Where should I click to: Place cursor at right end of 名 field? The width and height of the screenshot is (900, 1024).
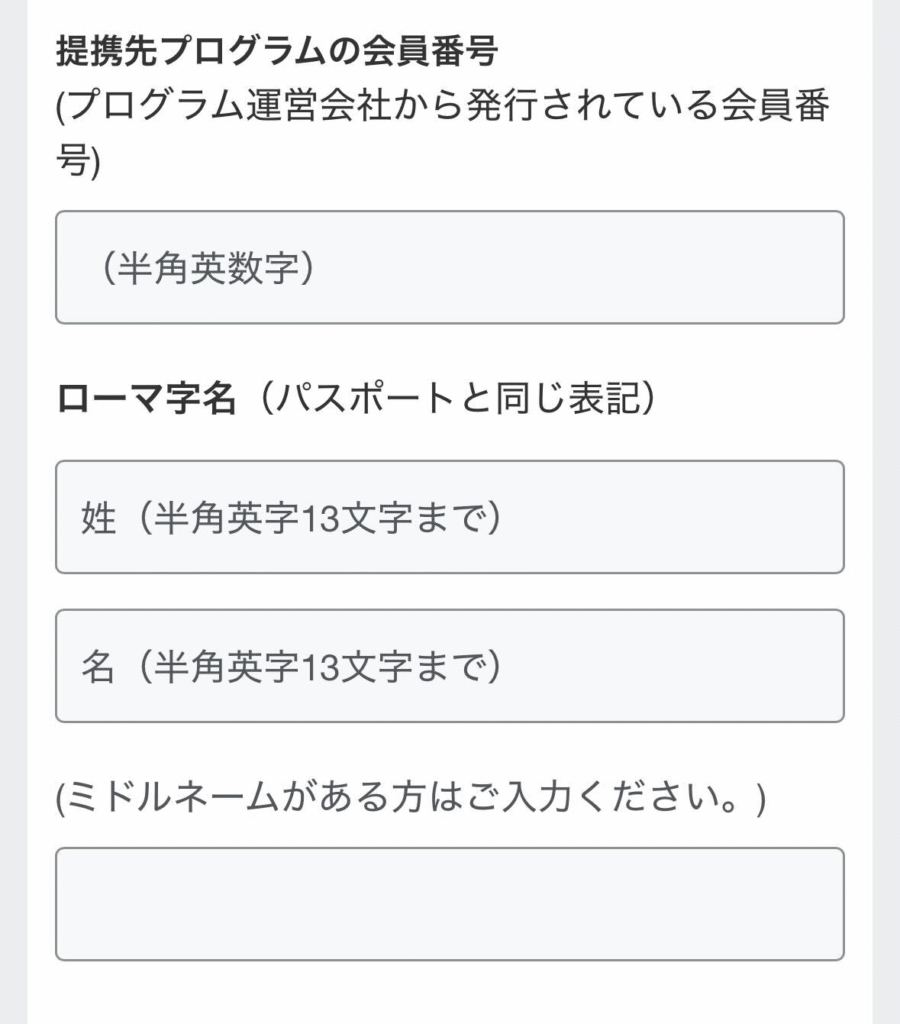(816, 666)
